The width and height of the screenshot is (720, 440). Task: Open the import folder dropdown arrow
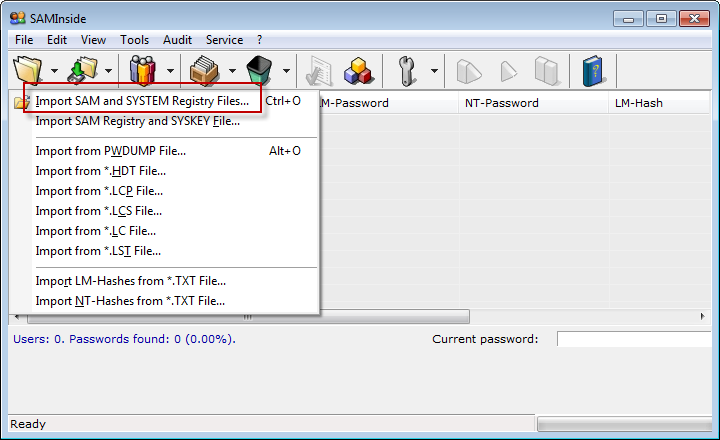pyautogui.click(x=54, y=71)
